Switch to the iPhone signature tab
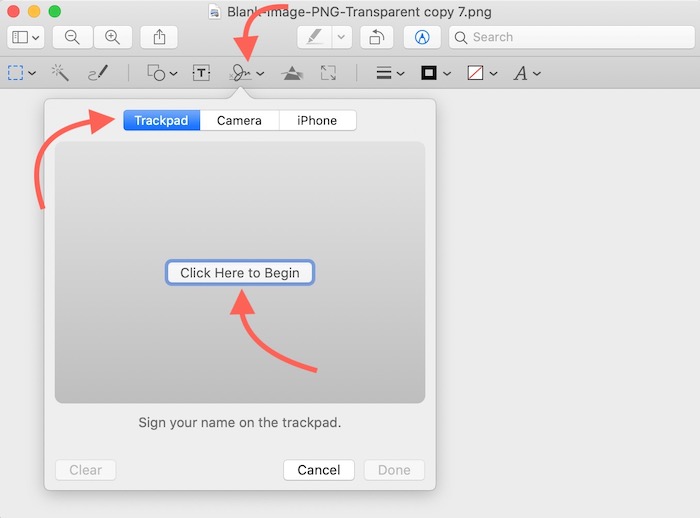This screenshot has width=700, height=518. click(x=317, y=121)
